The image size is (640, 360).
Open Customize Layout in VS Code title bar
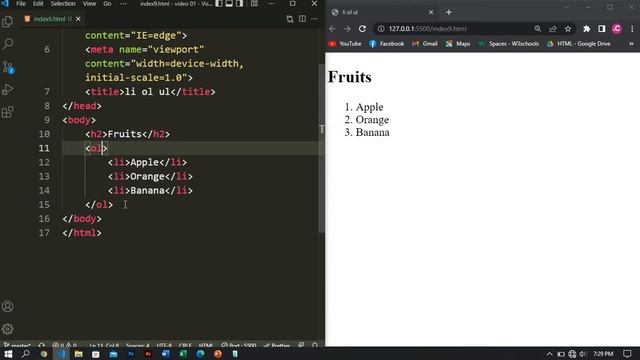(x=254, y=4)
